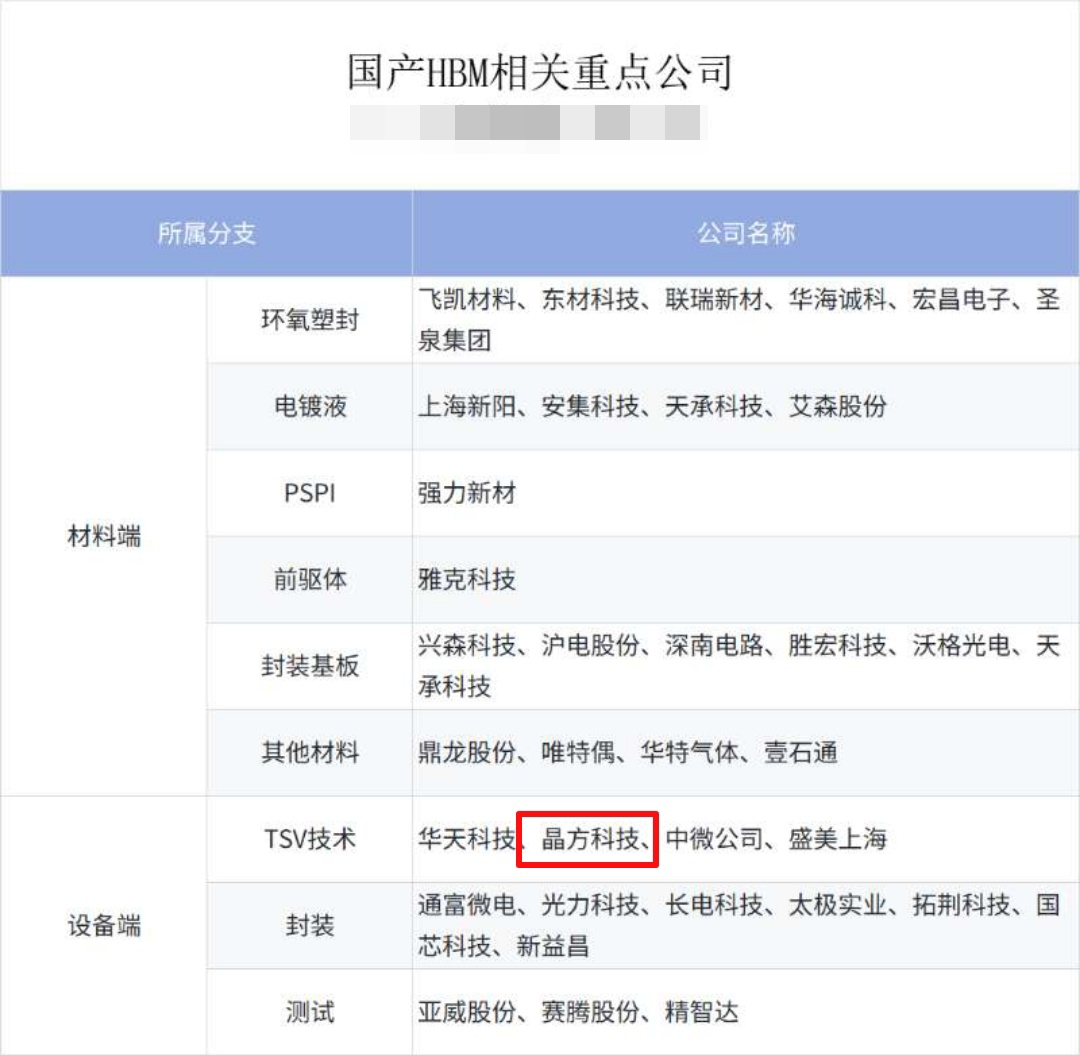Select company name 沪电股份
The height and width of the screenshot is (1055, 1080).
590,645
